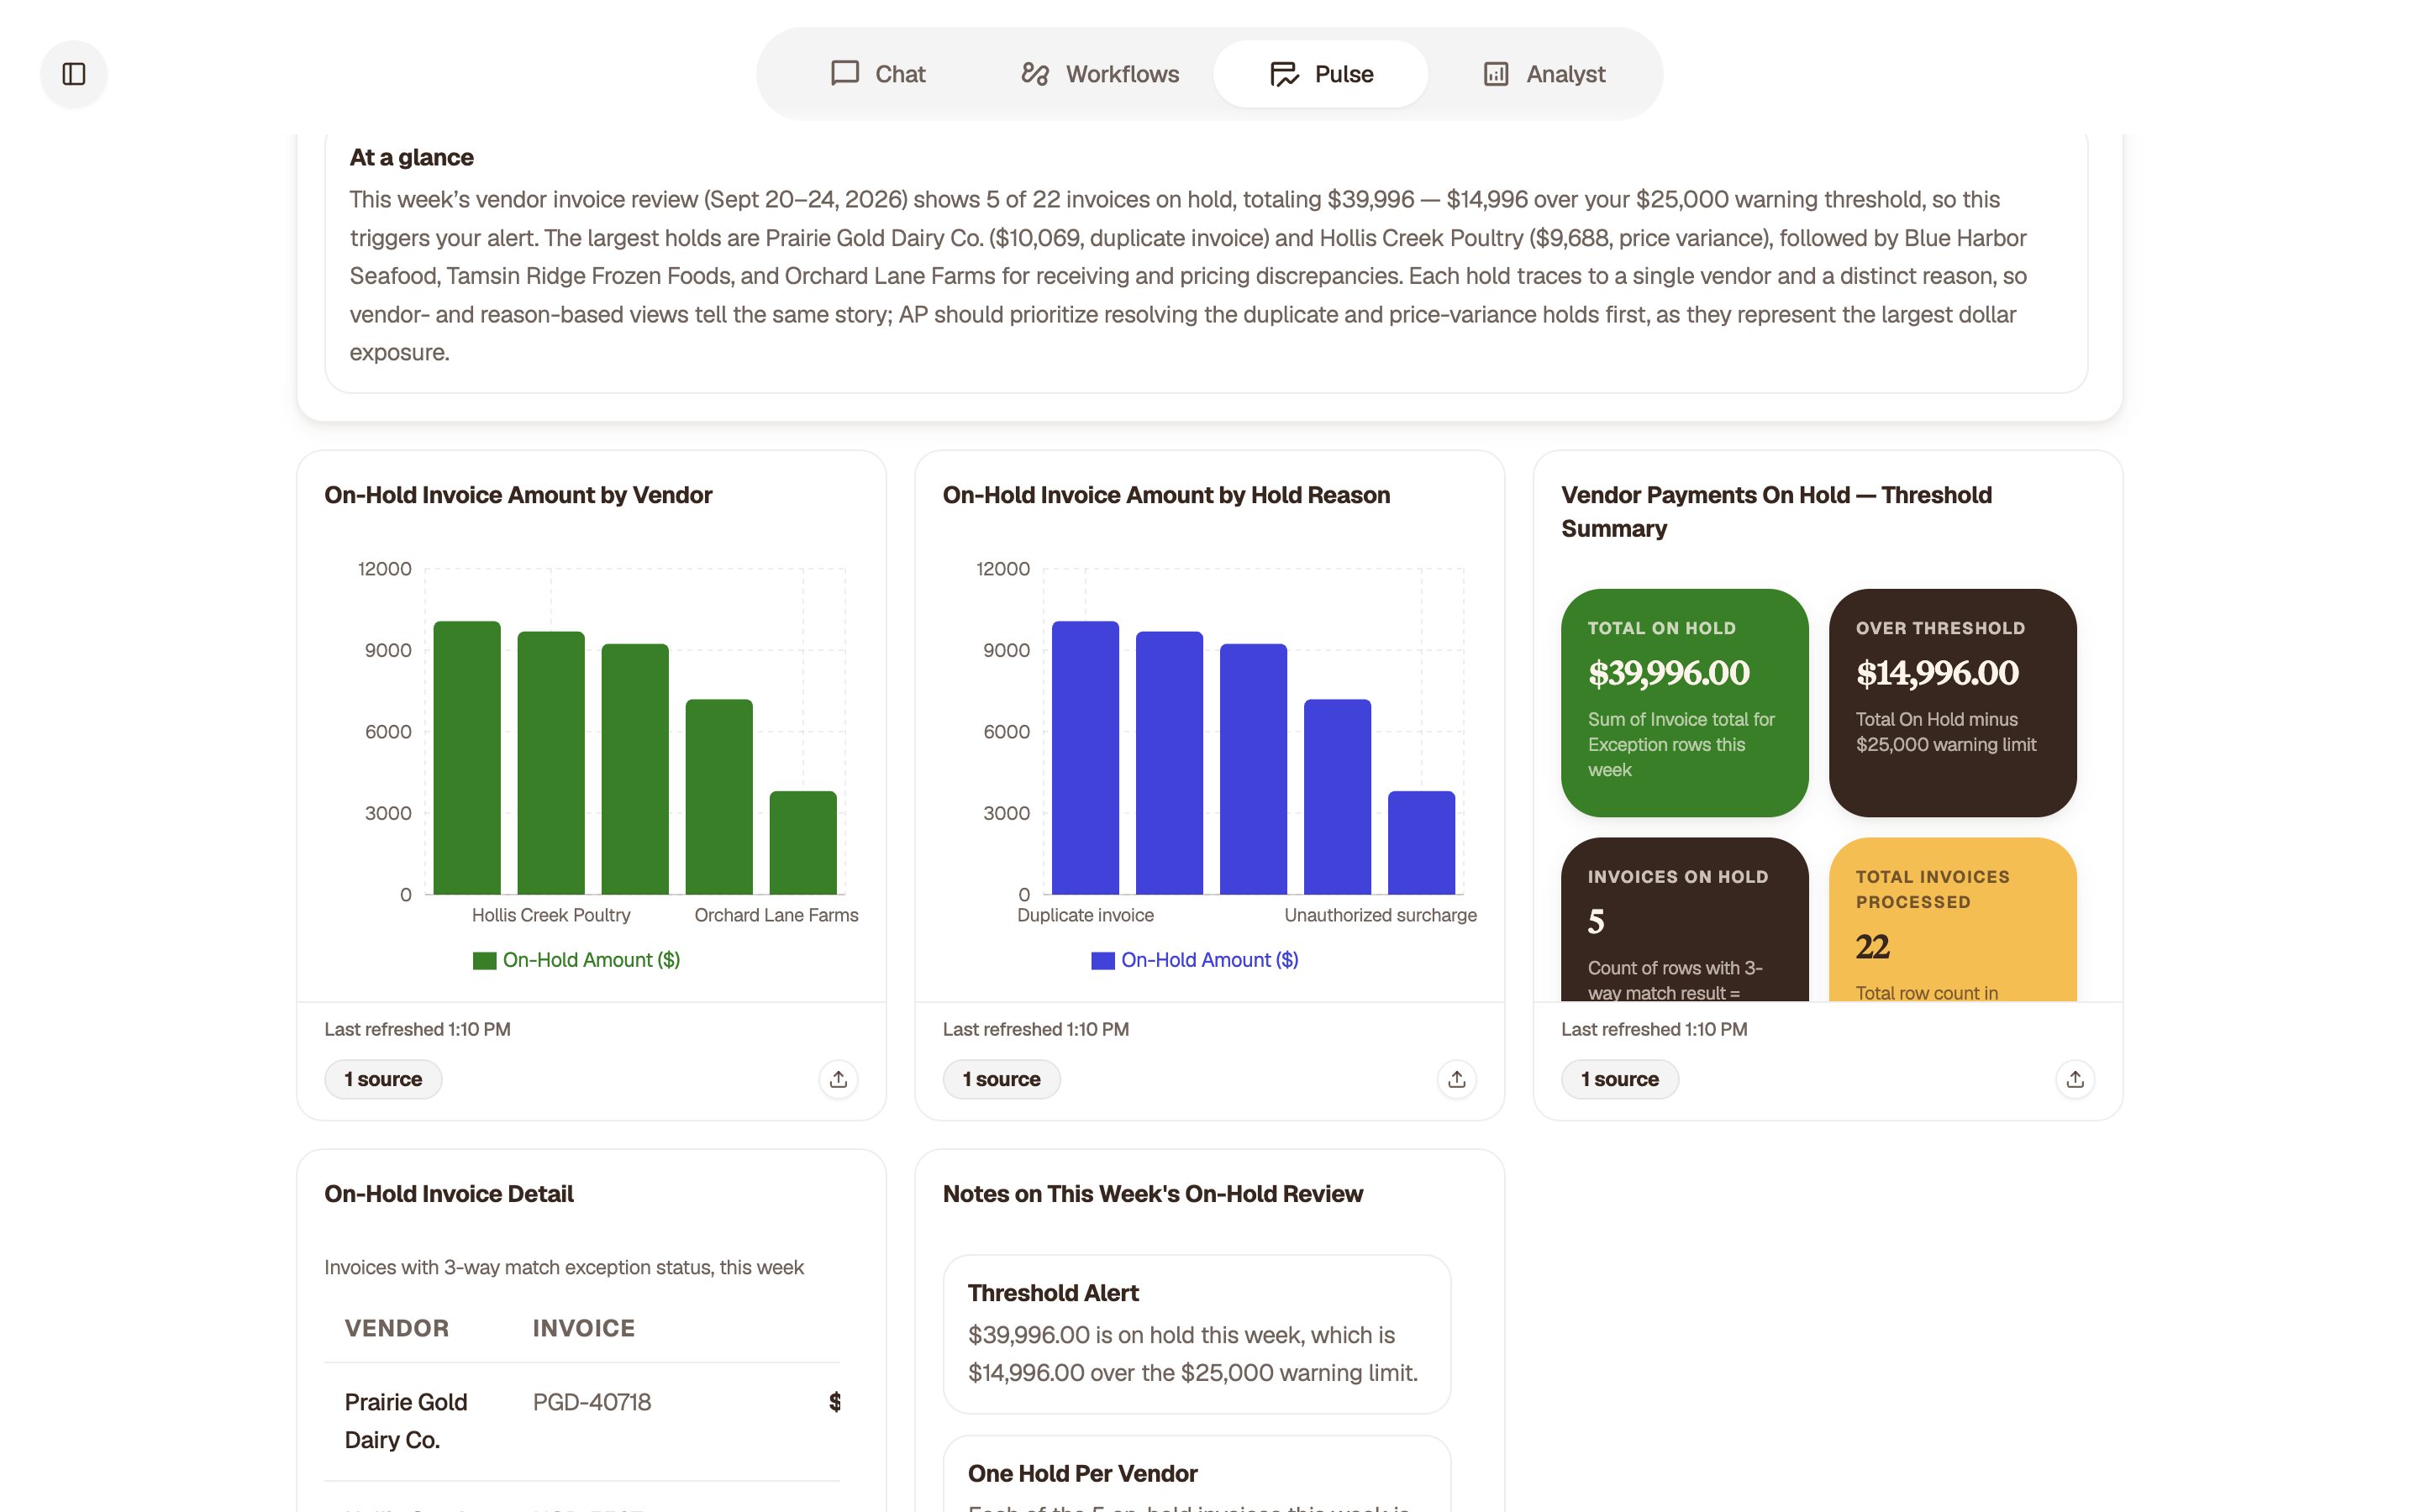The height and width of the screenshot is (1512, 2420).
Task: Toggle the sidebar panel icon
Action: (74, 74)
